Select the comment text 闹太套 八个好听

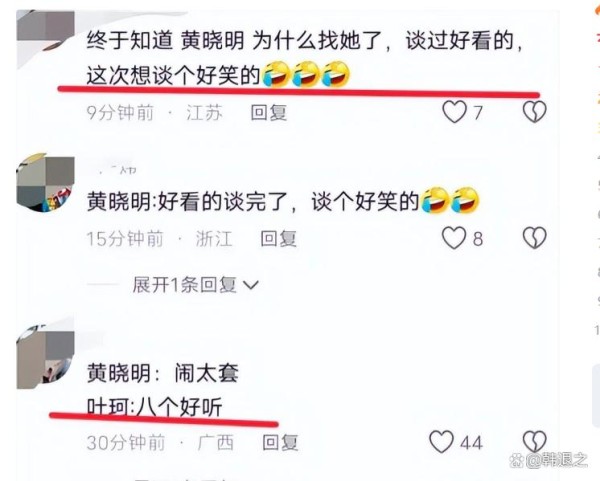point(163,390)
